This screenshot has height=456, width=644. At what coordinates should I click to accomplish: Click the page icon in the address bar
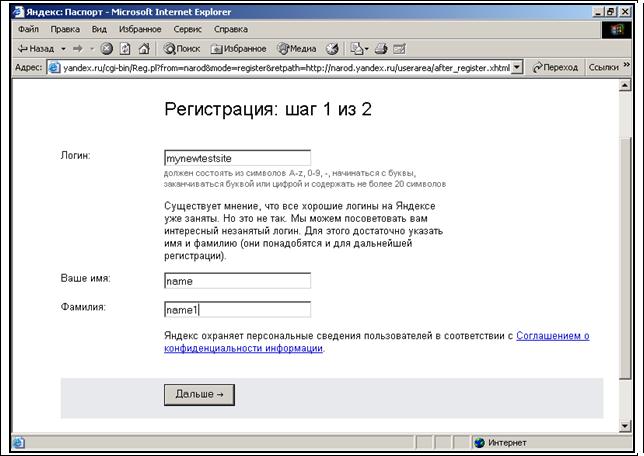[54, 67]
